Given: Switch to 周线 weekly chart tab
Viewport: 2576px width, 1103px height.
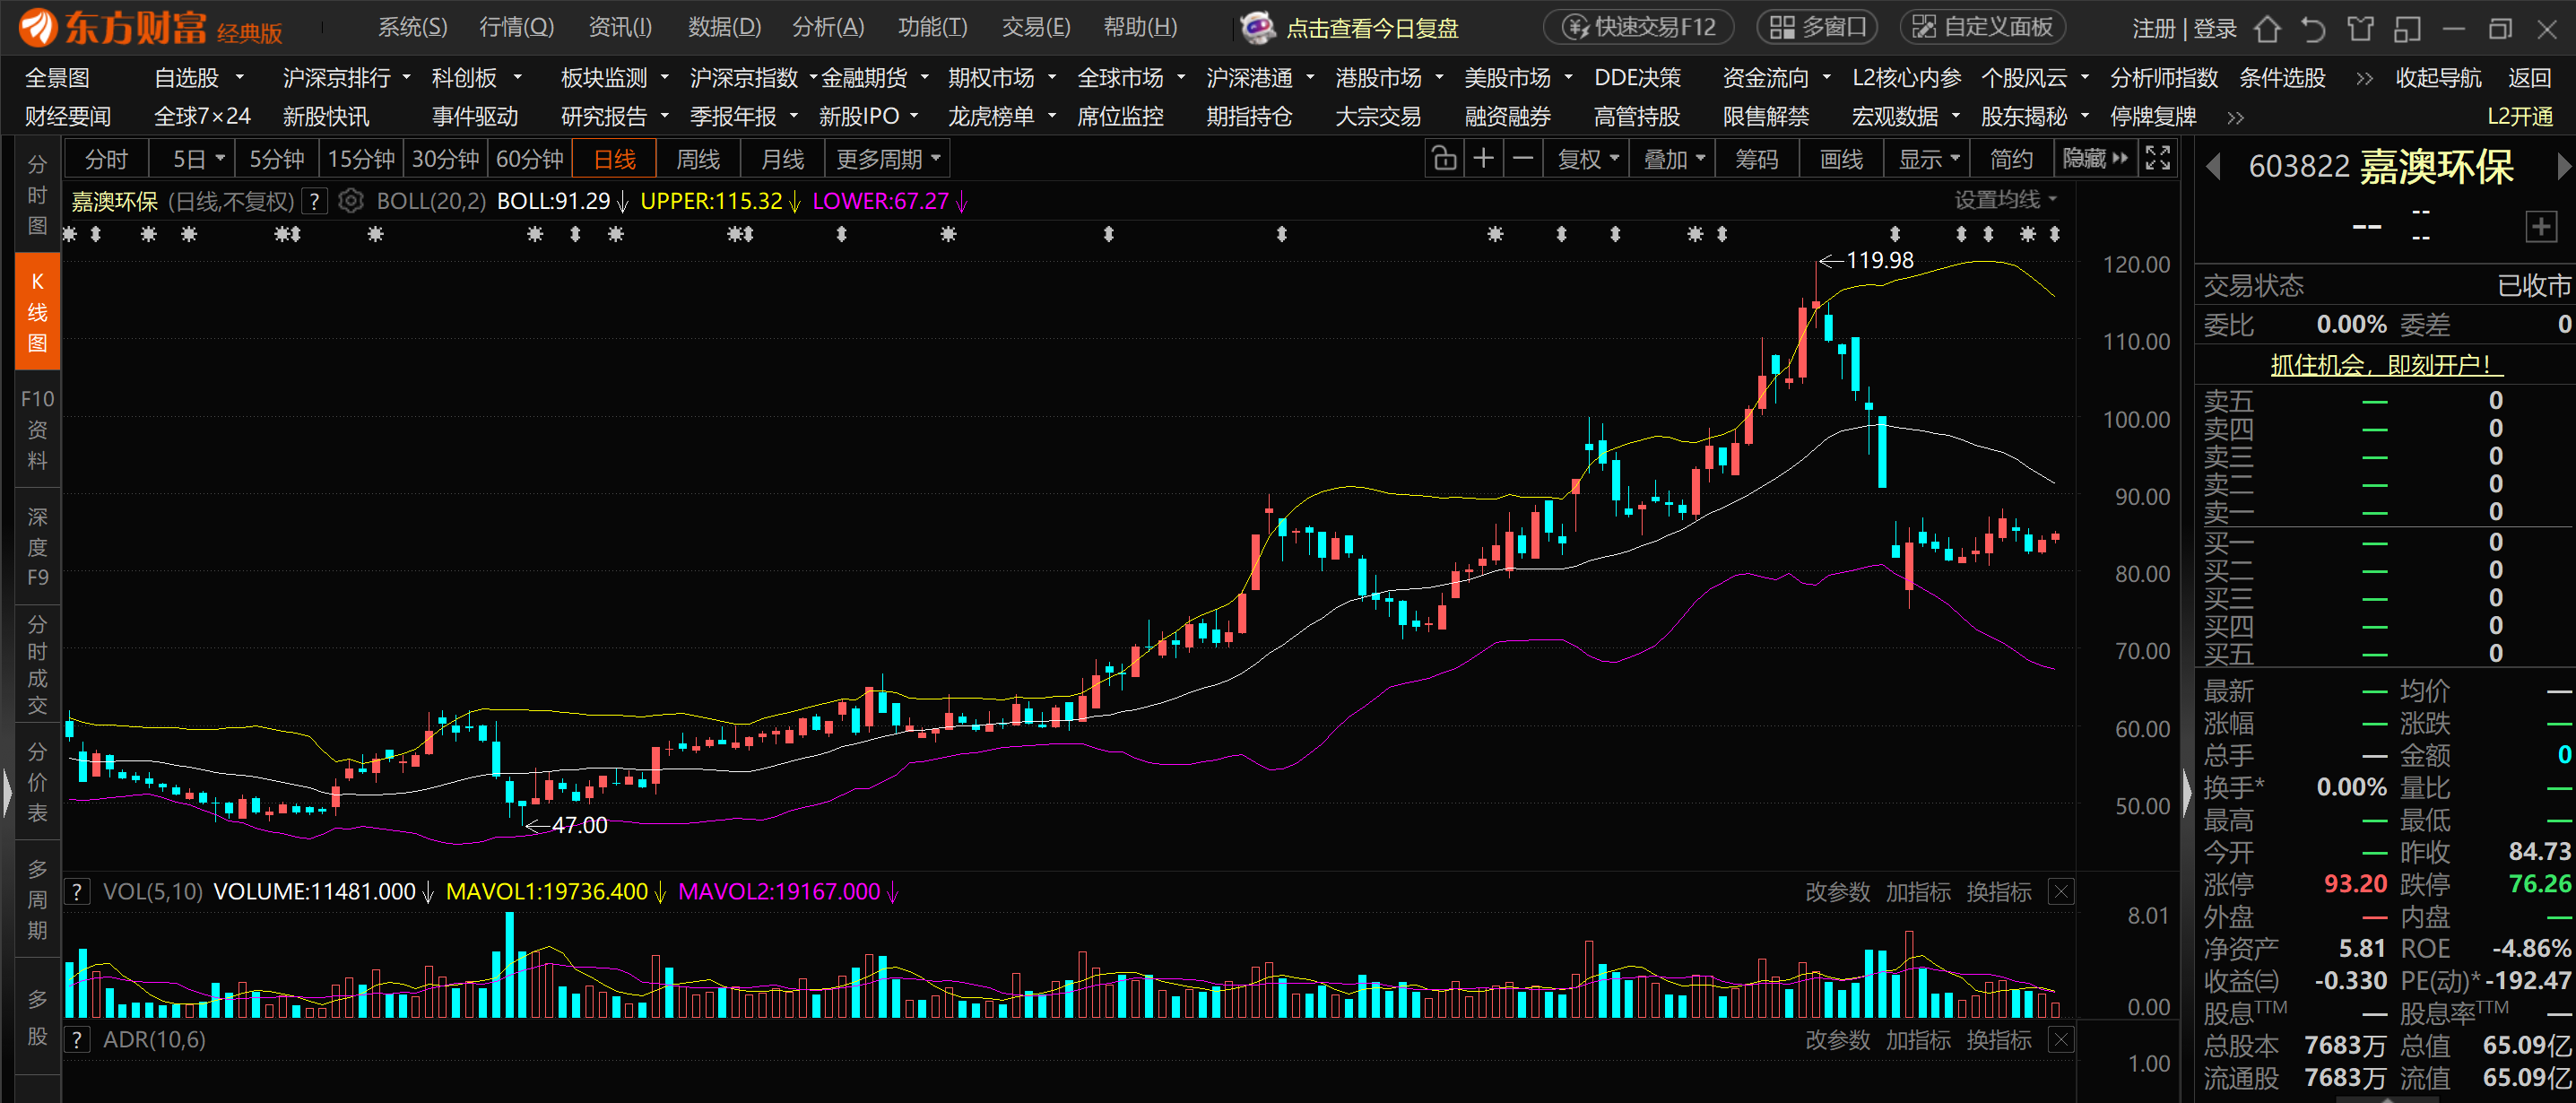Looking at the screenshot, I should tap(698, 159).
